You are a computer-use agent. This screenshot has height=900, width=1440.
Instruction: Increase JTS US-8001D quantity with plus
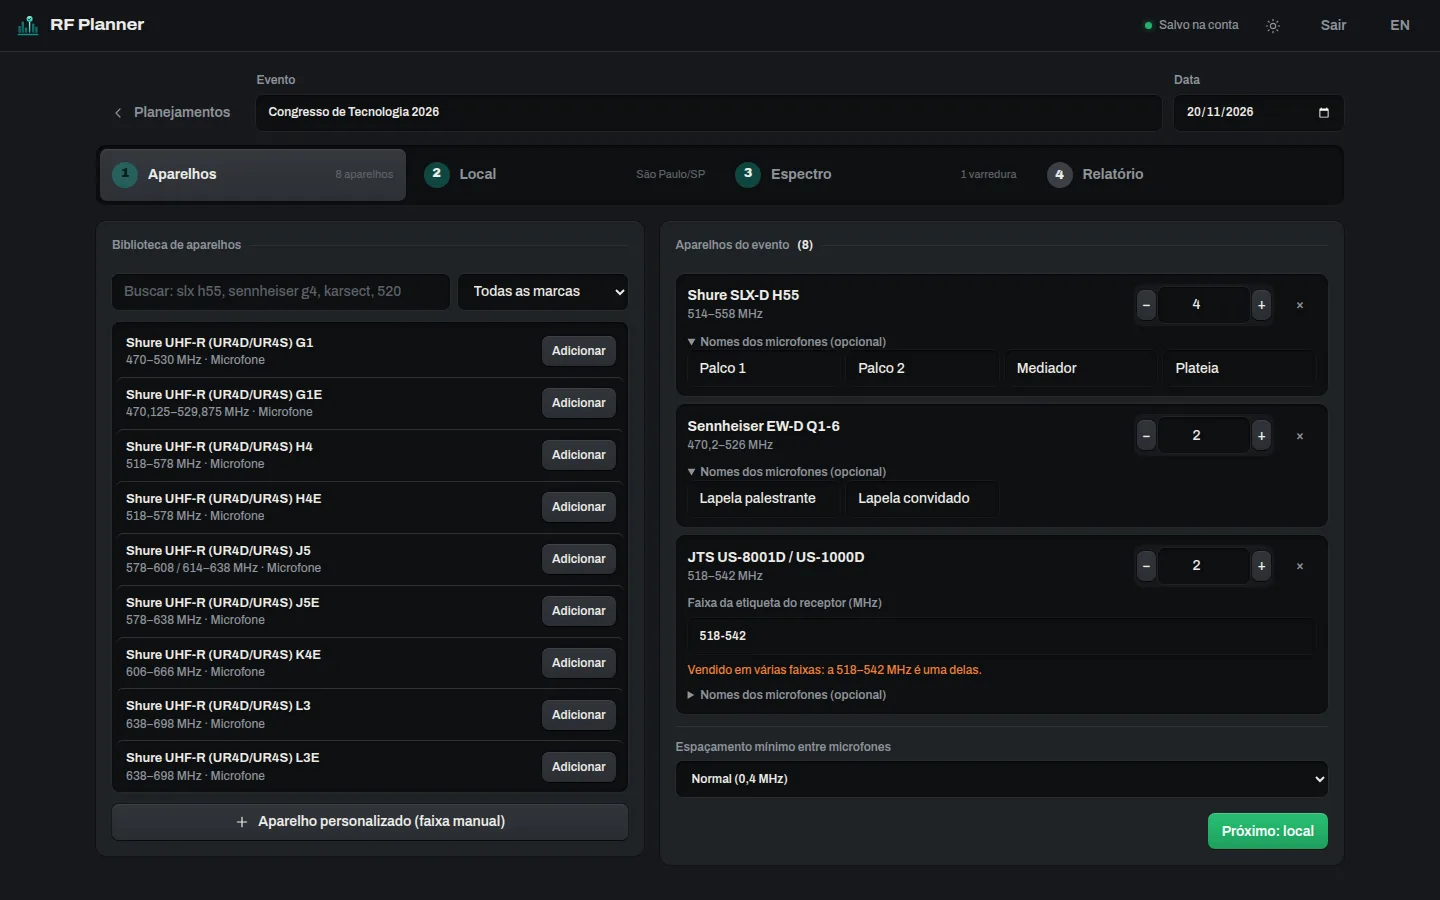coord(1262,566)
